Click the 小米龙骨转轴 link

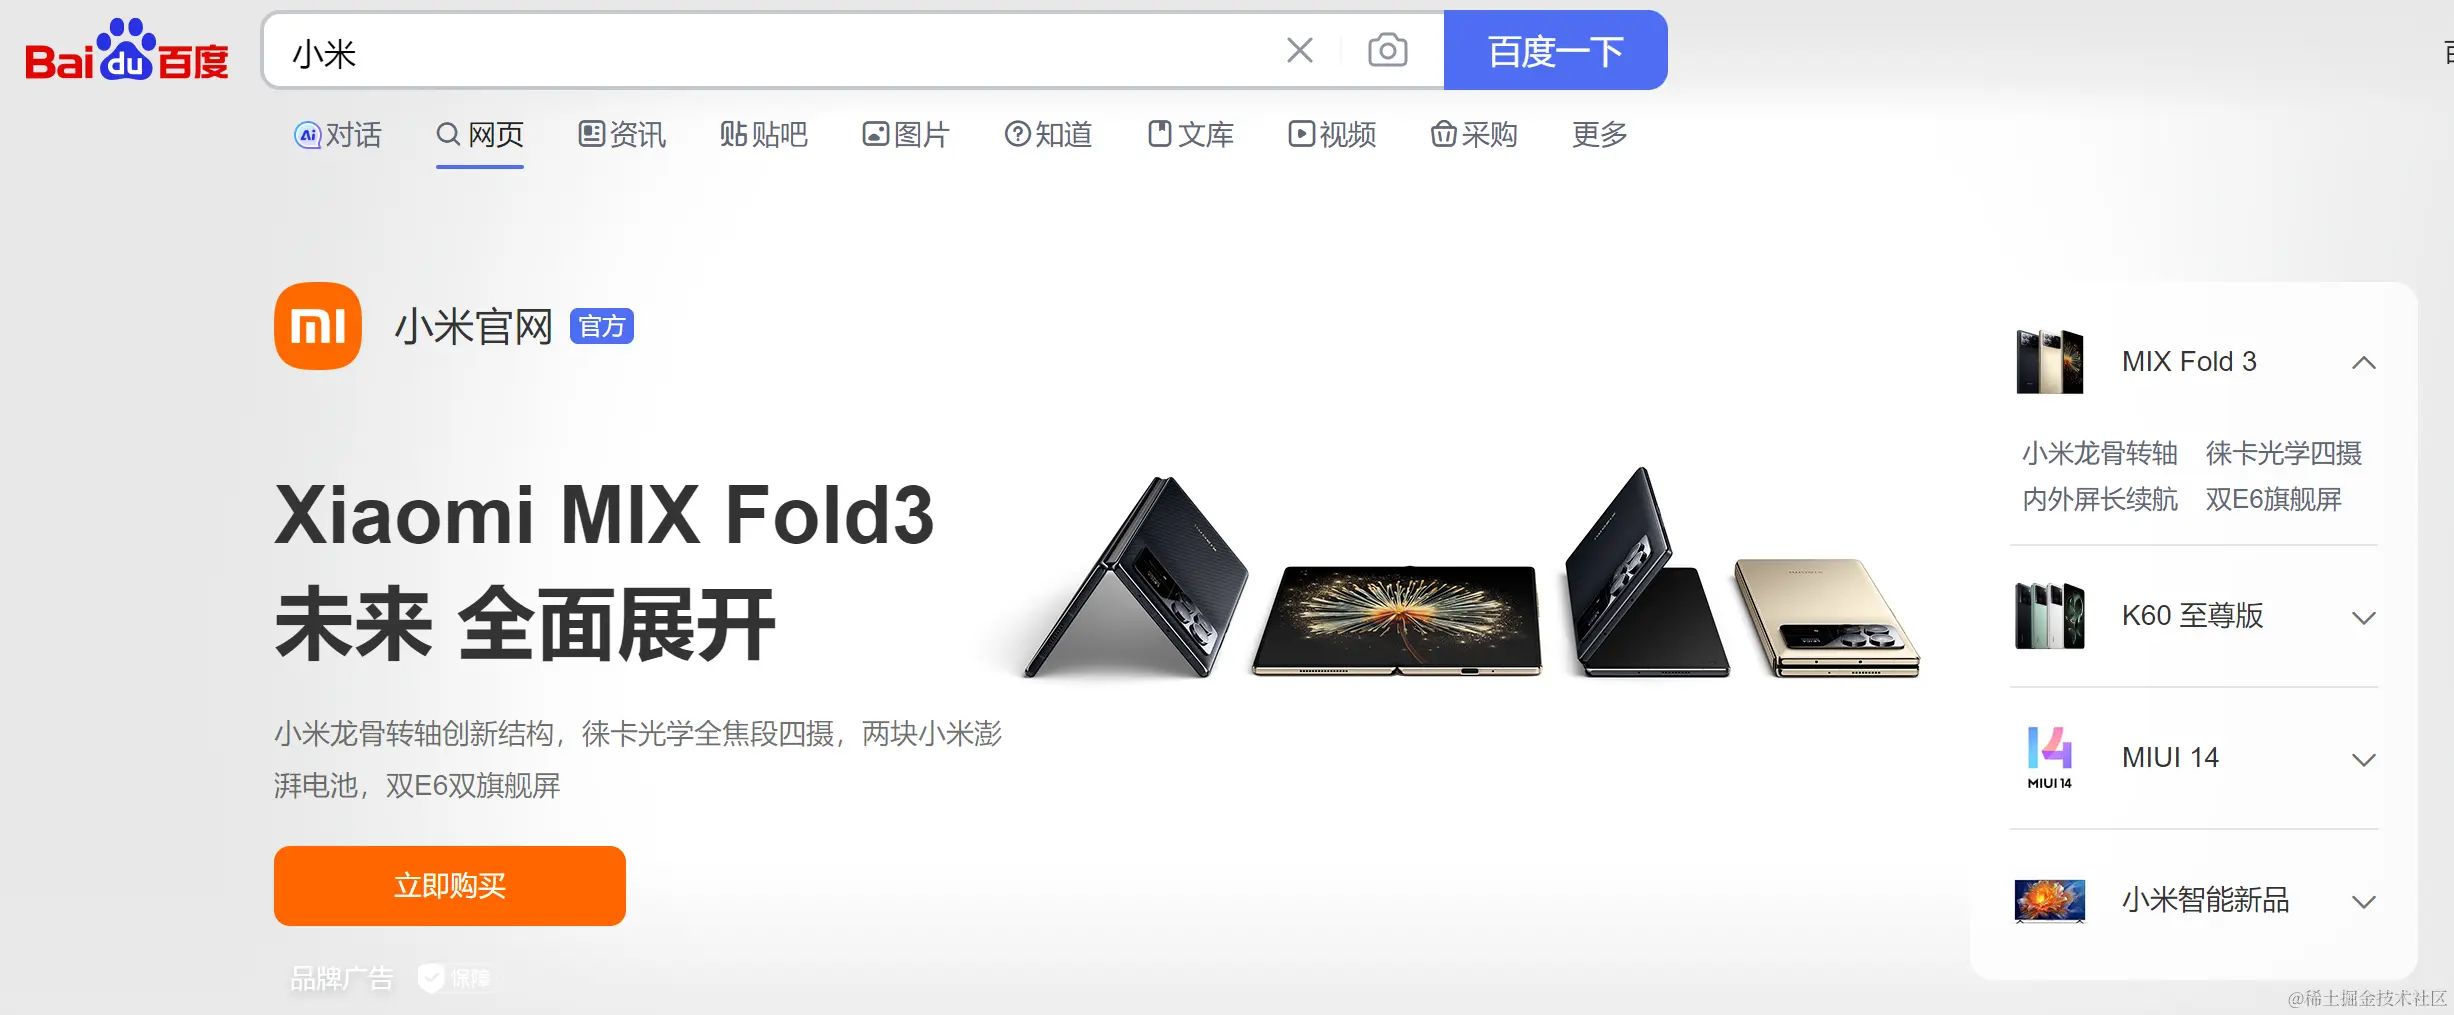[2100, 453]
